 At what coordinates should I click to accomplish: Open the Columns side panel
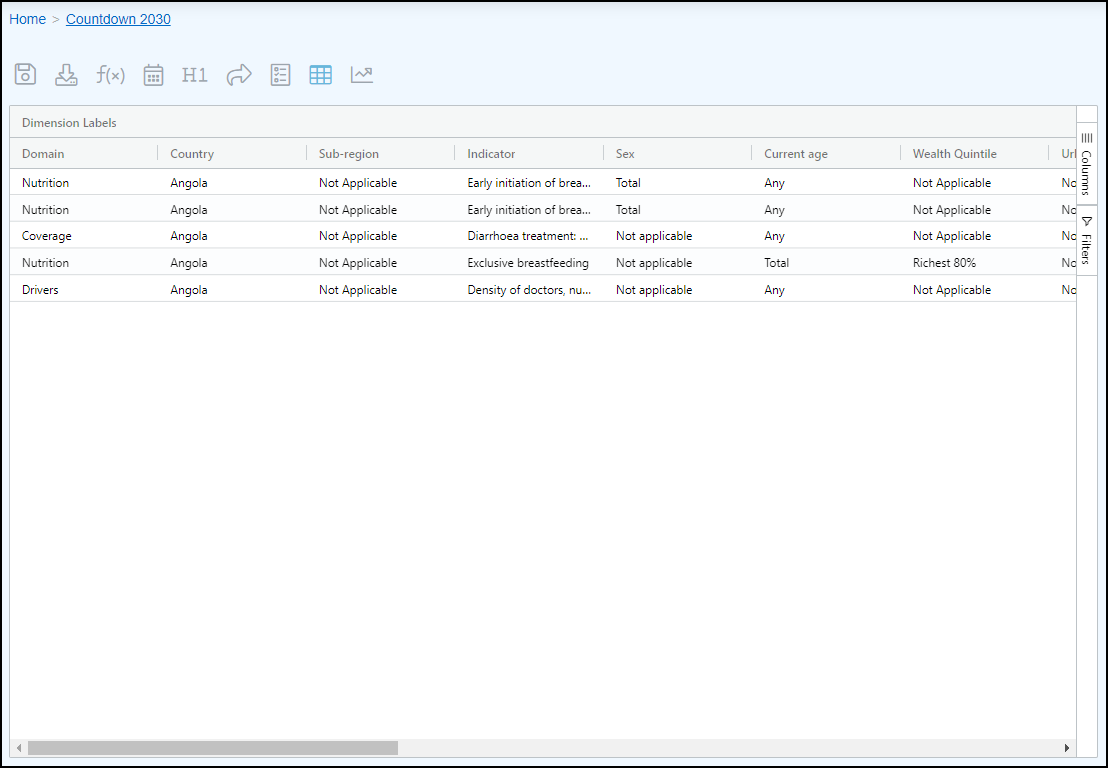coord(1086,164)
